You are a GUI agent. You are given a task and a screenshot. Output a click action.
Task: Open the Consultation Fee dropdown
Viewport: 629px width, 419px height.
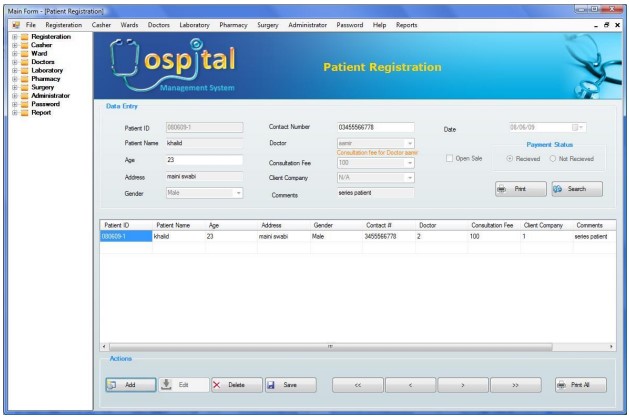410,163
